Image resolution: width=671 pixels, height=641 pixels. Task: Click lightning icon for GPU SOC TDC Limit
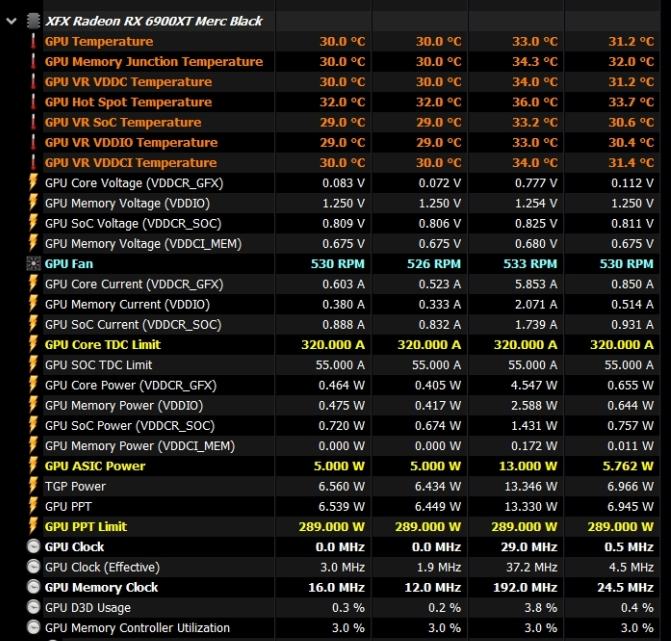33,364
